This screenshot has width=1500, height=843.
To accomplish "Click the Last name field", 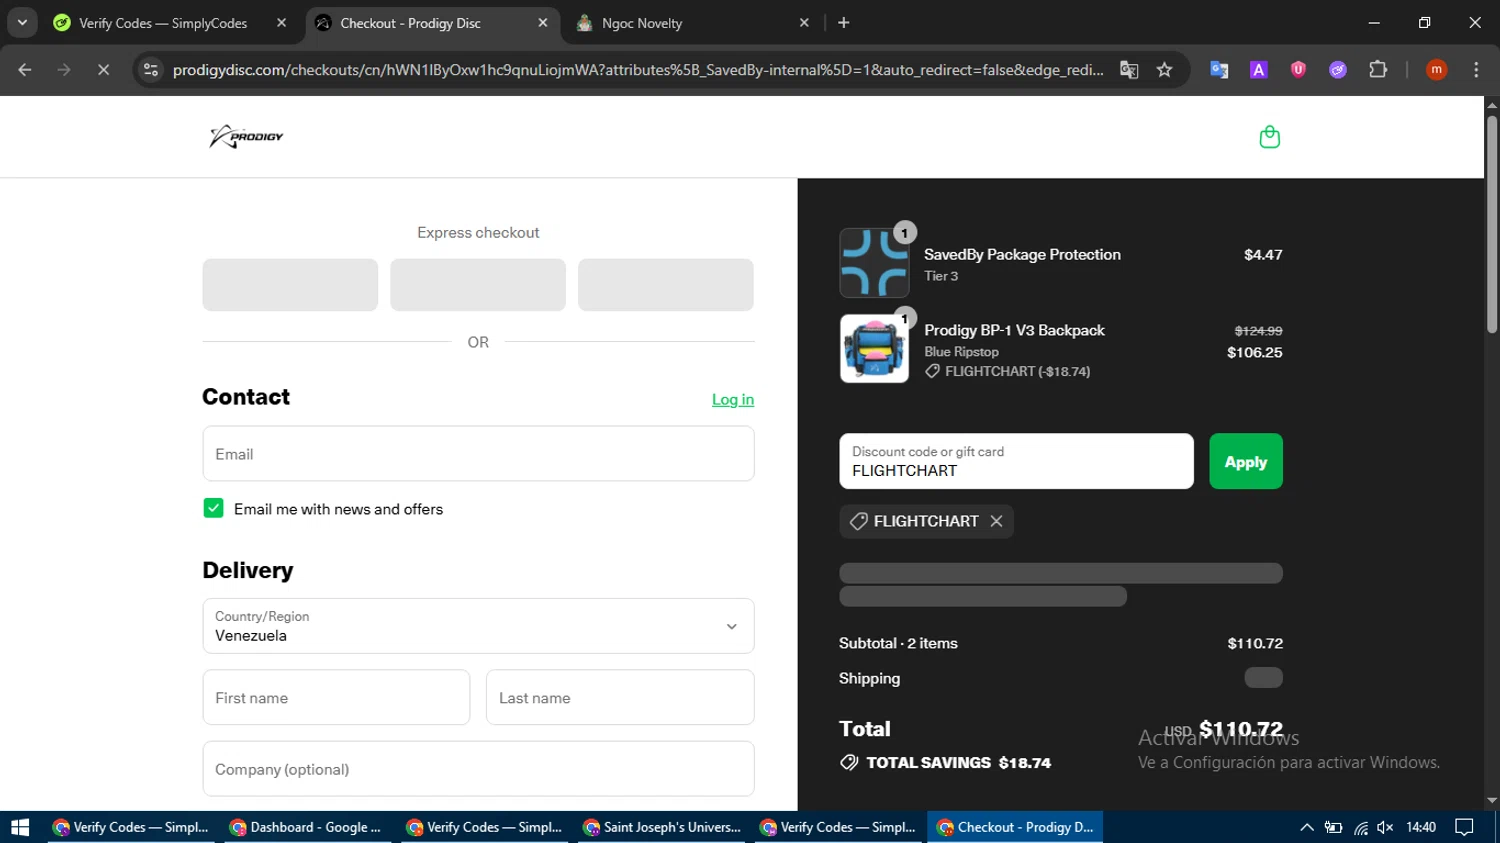I will [x=620, y=697].
